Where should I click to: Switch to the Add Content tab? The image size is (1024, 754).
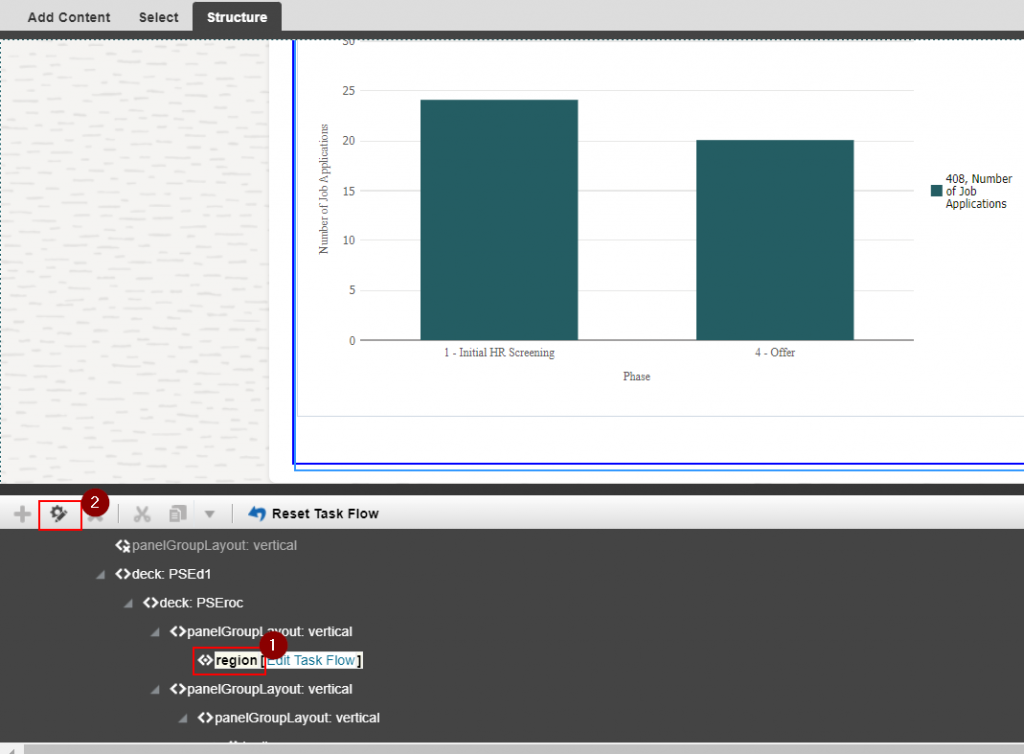point(68,16)
